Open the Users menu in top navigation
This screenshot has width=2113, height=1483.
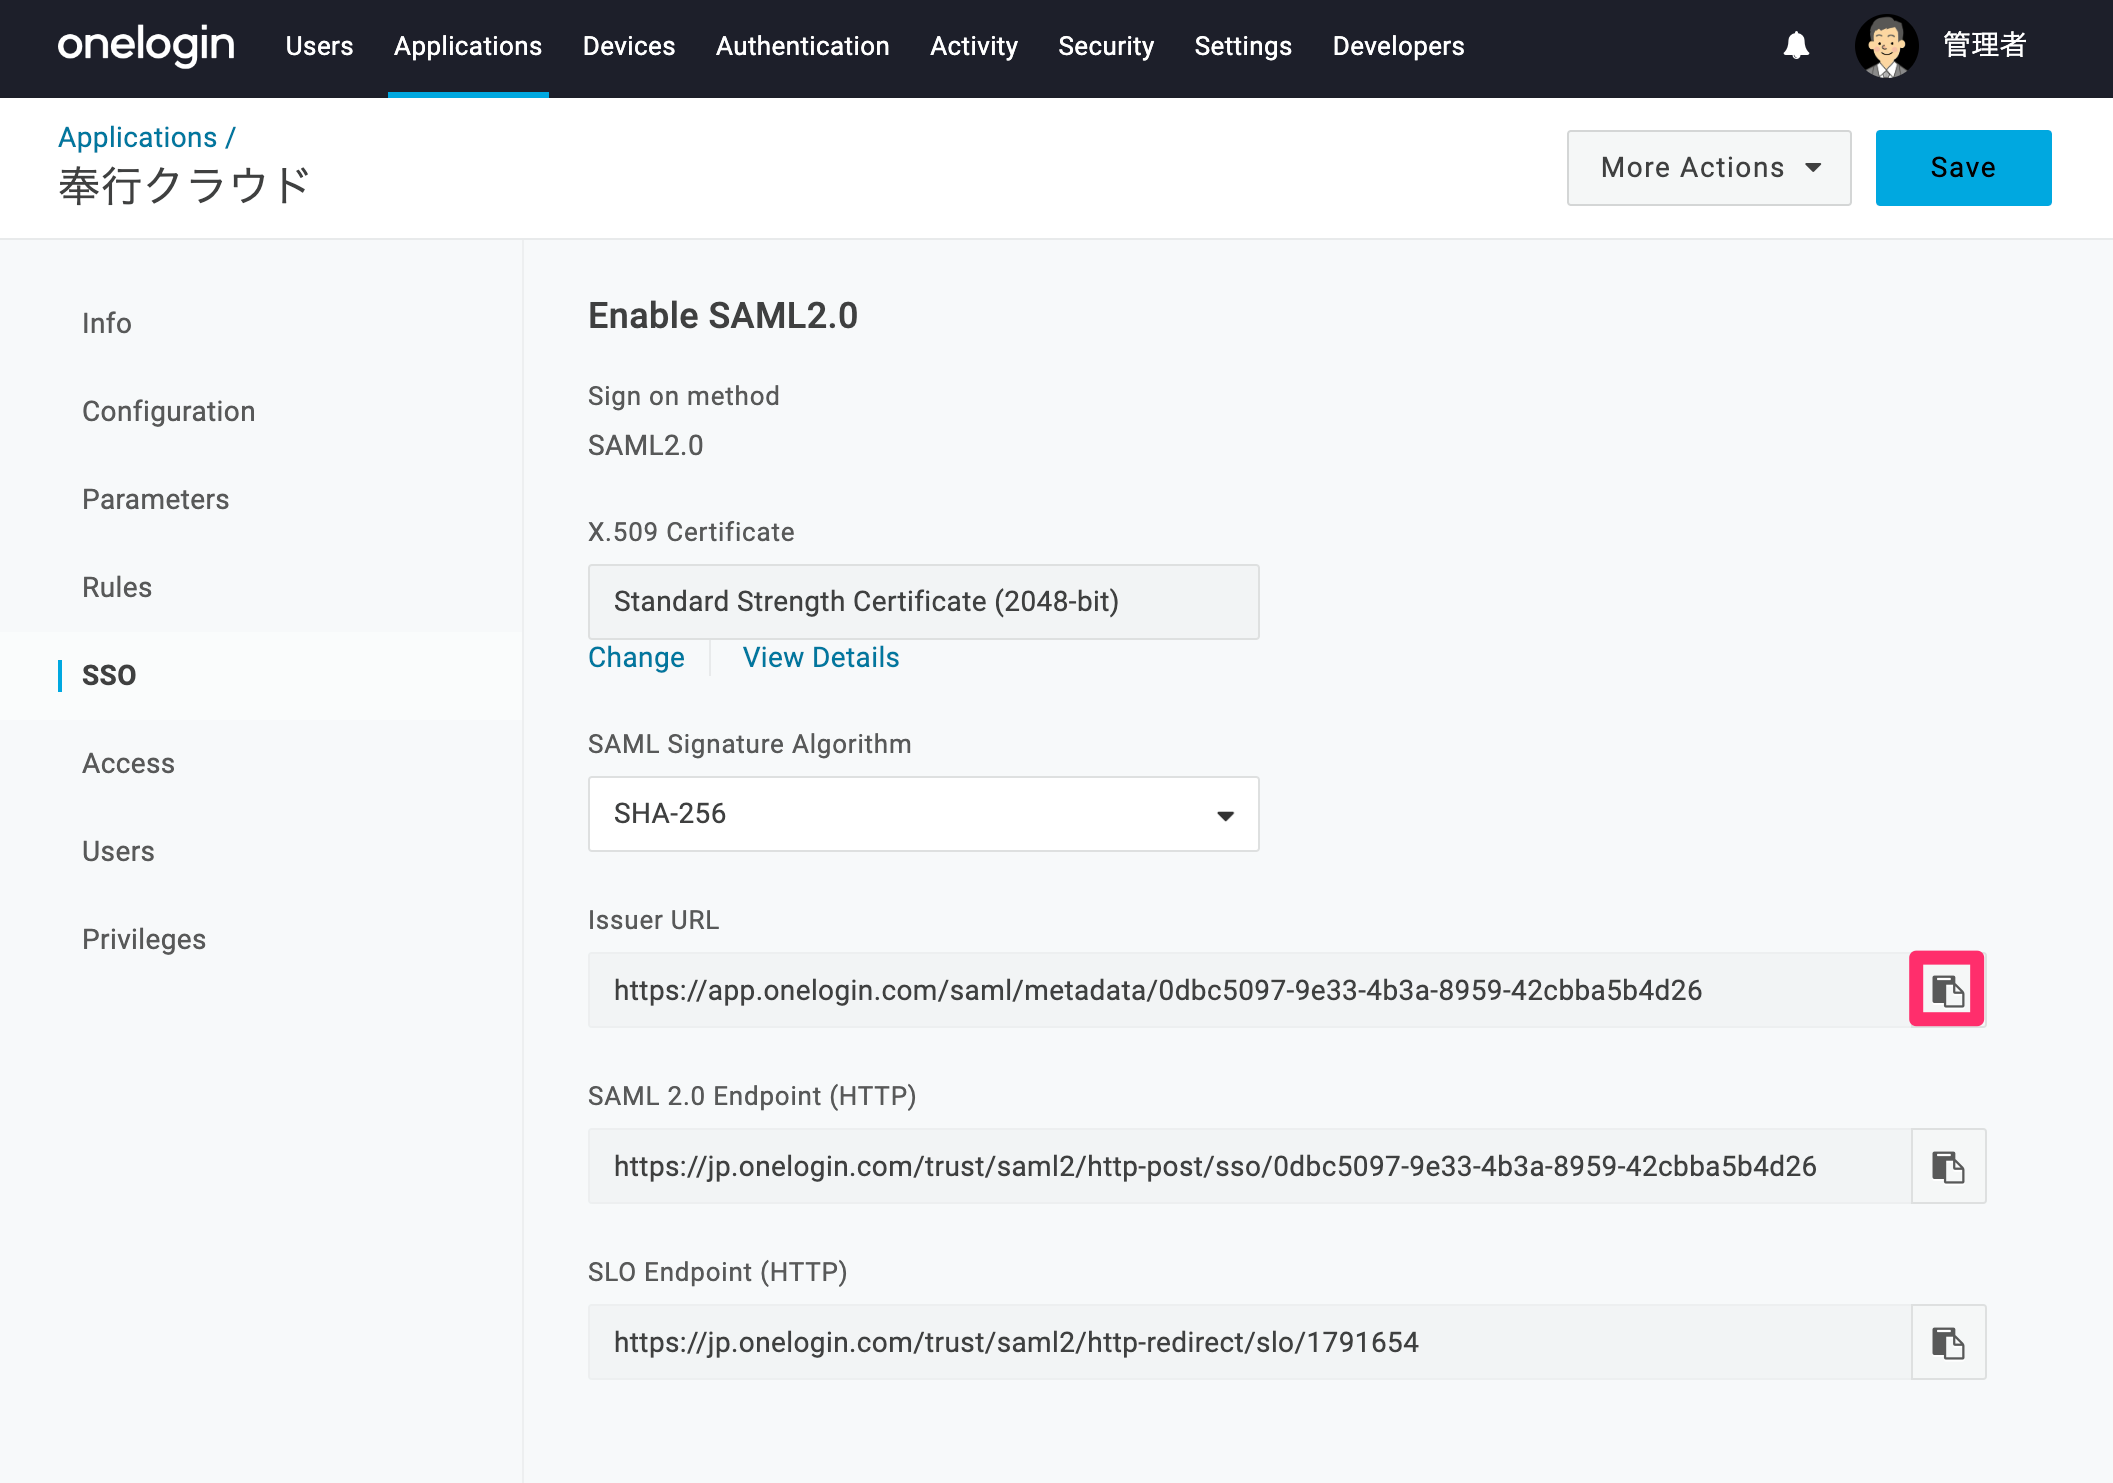coord(319,46)
